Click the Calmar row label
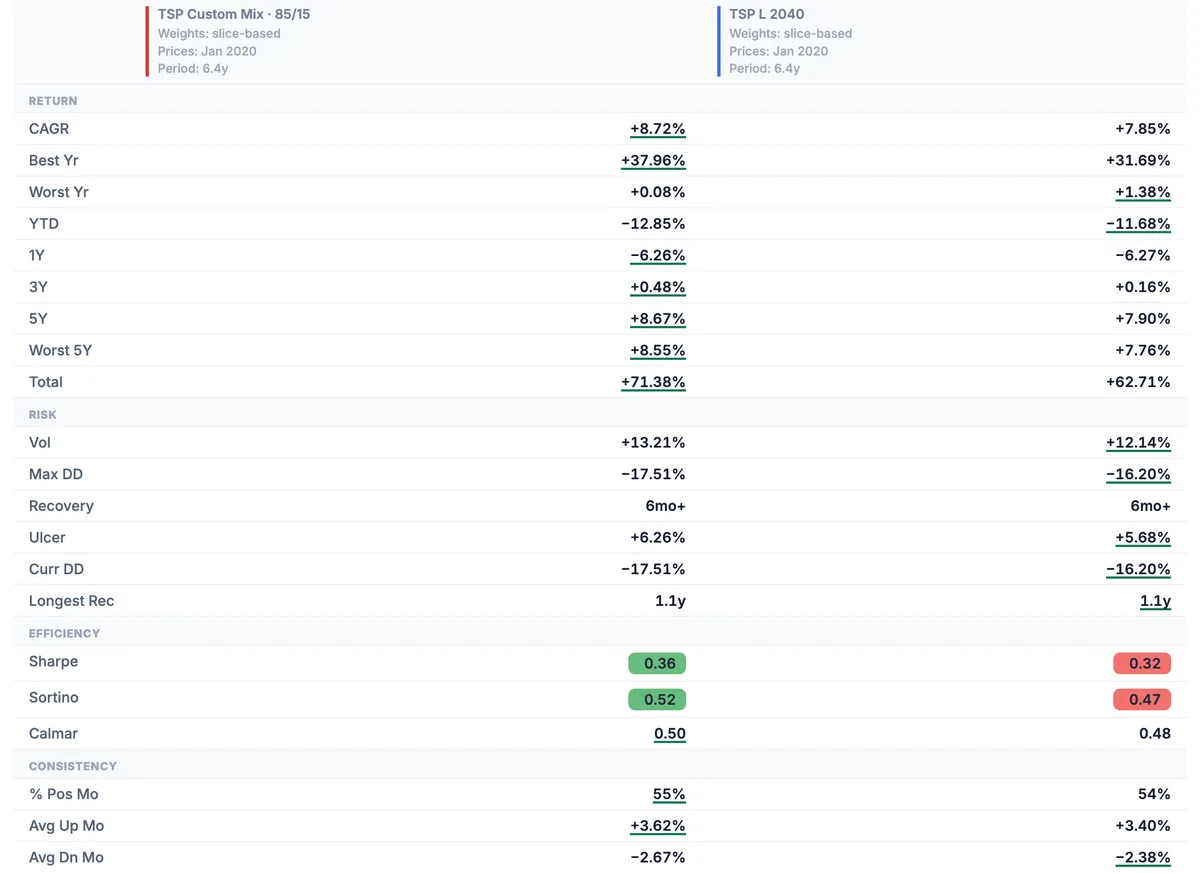 tap(53, 734)
